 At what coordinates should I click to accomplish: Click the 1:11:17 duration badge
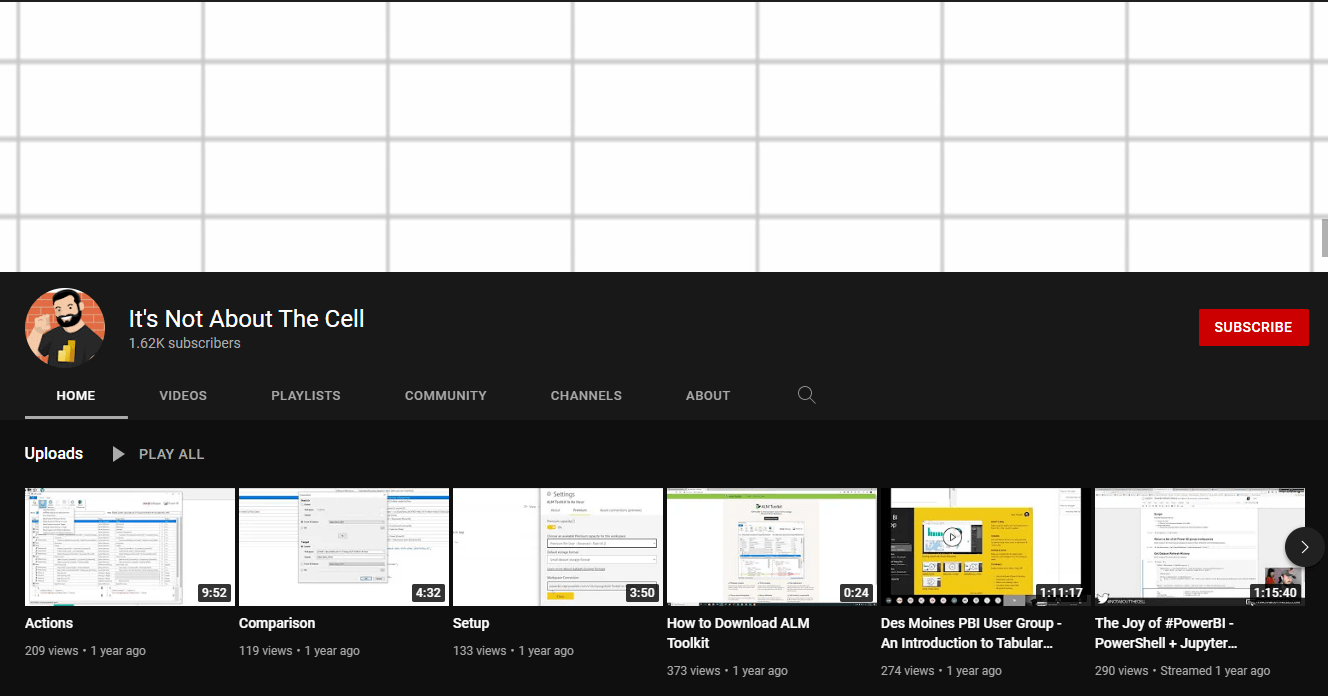click(1060, 593)
